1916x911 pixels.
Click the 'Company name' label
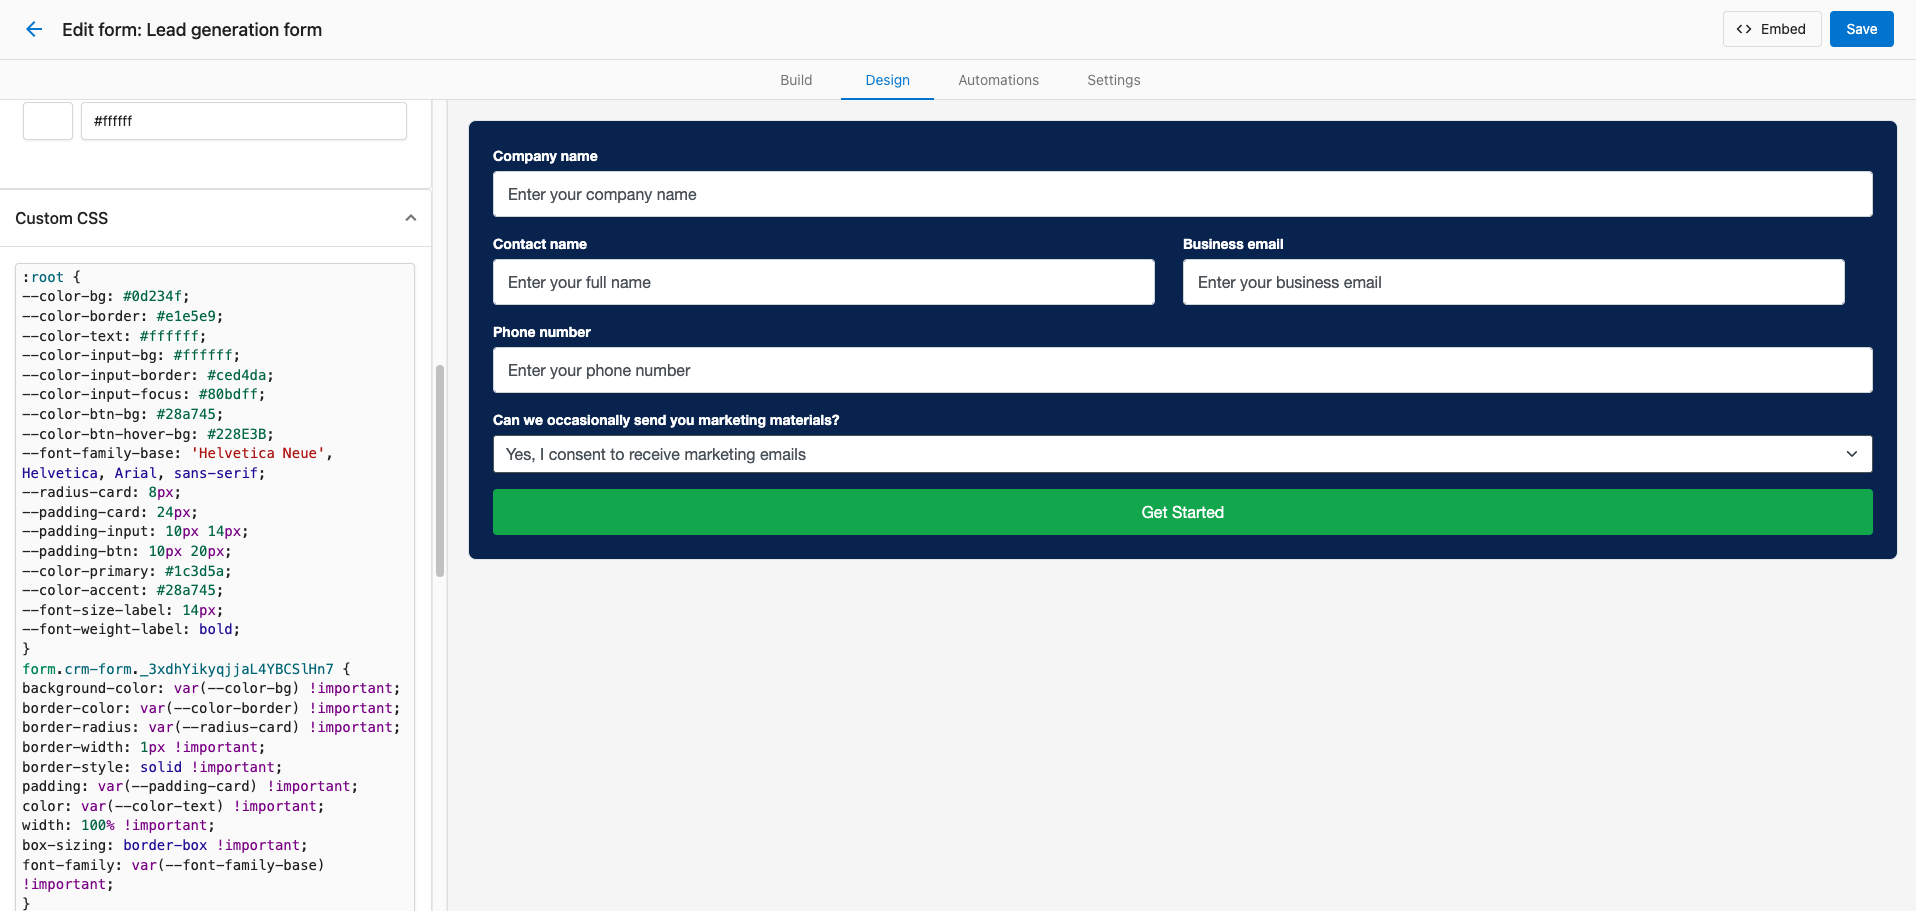(545, 156)
